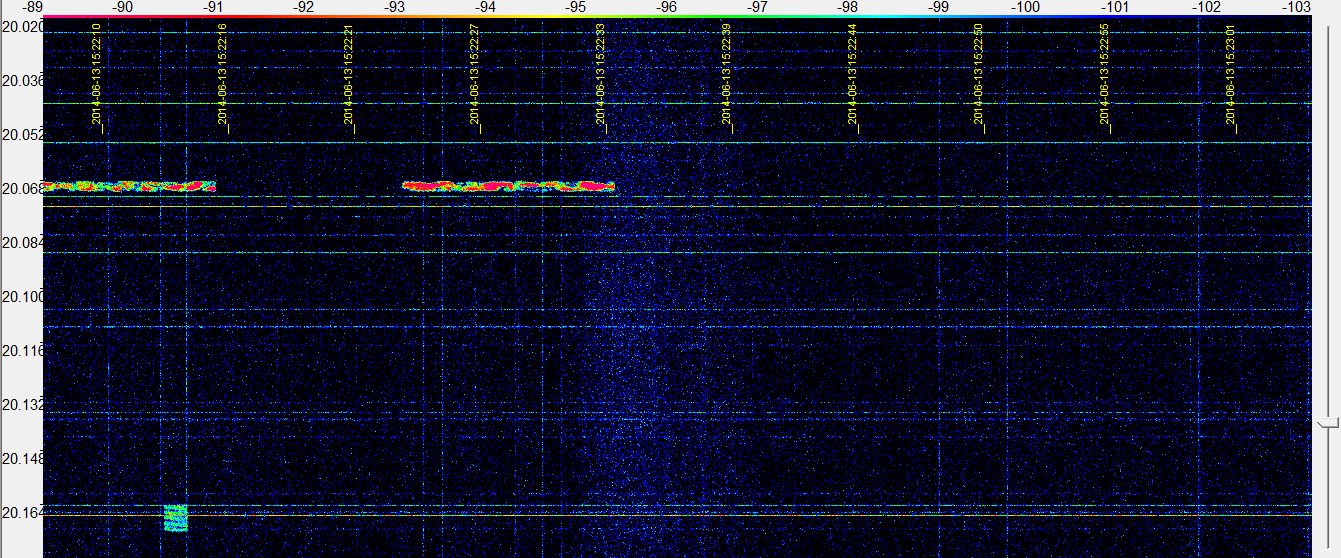This screenshot has height=558, width=1341.
Task: Click the 20.164 frequency axis label
Action: pyautogui.click(x=22, y=513)
